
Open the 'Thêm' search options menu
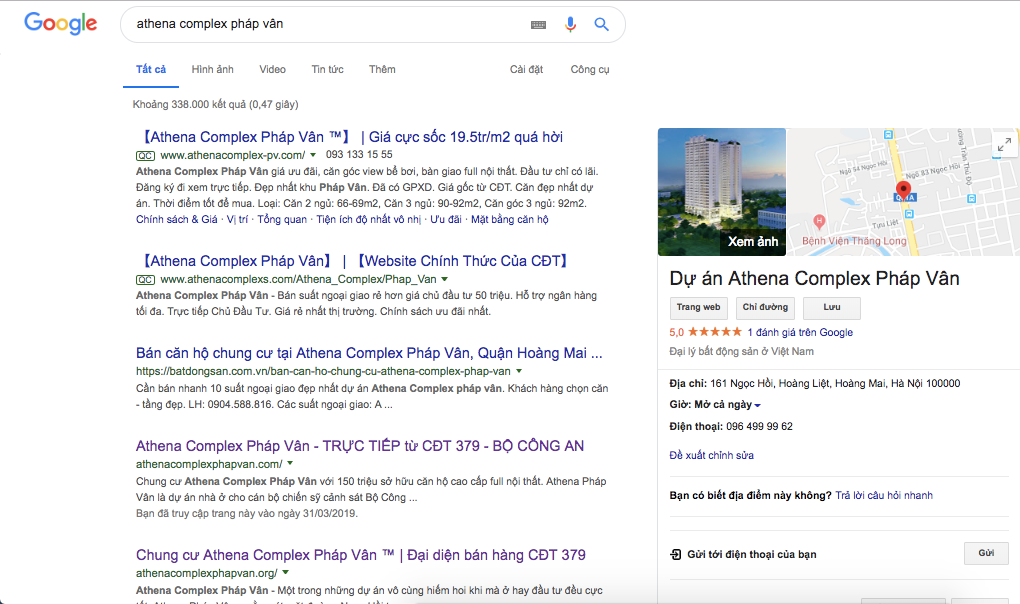(381, 69)
